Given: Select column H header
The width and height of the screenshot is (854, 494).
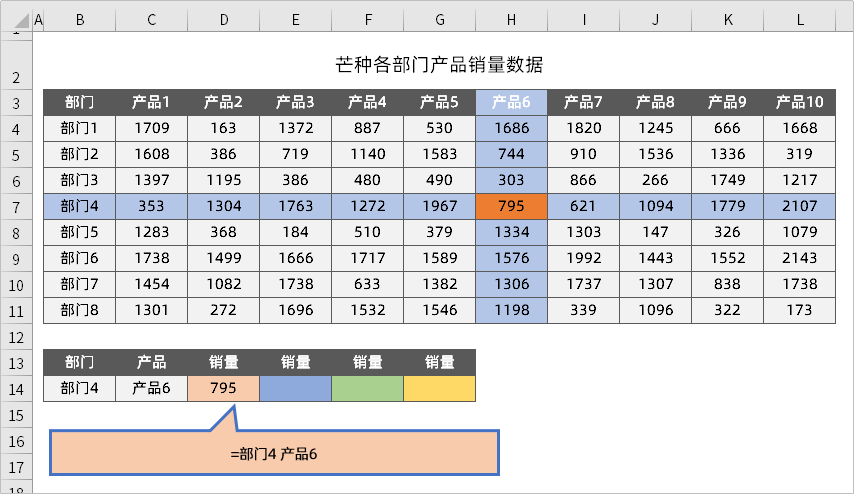Looking at the screenshot, I should [511, 19].
